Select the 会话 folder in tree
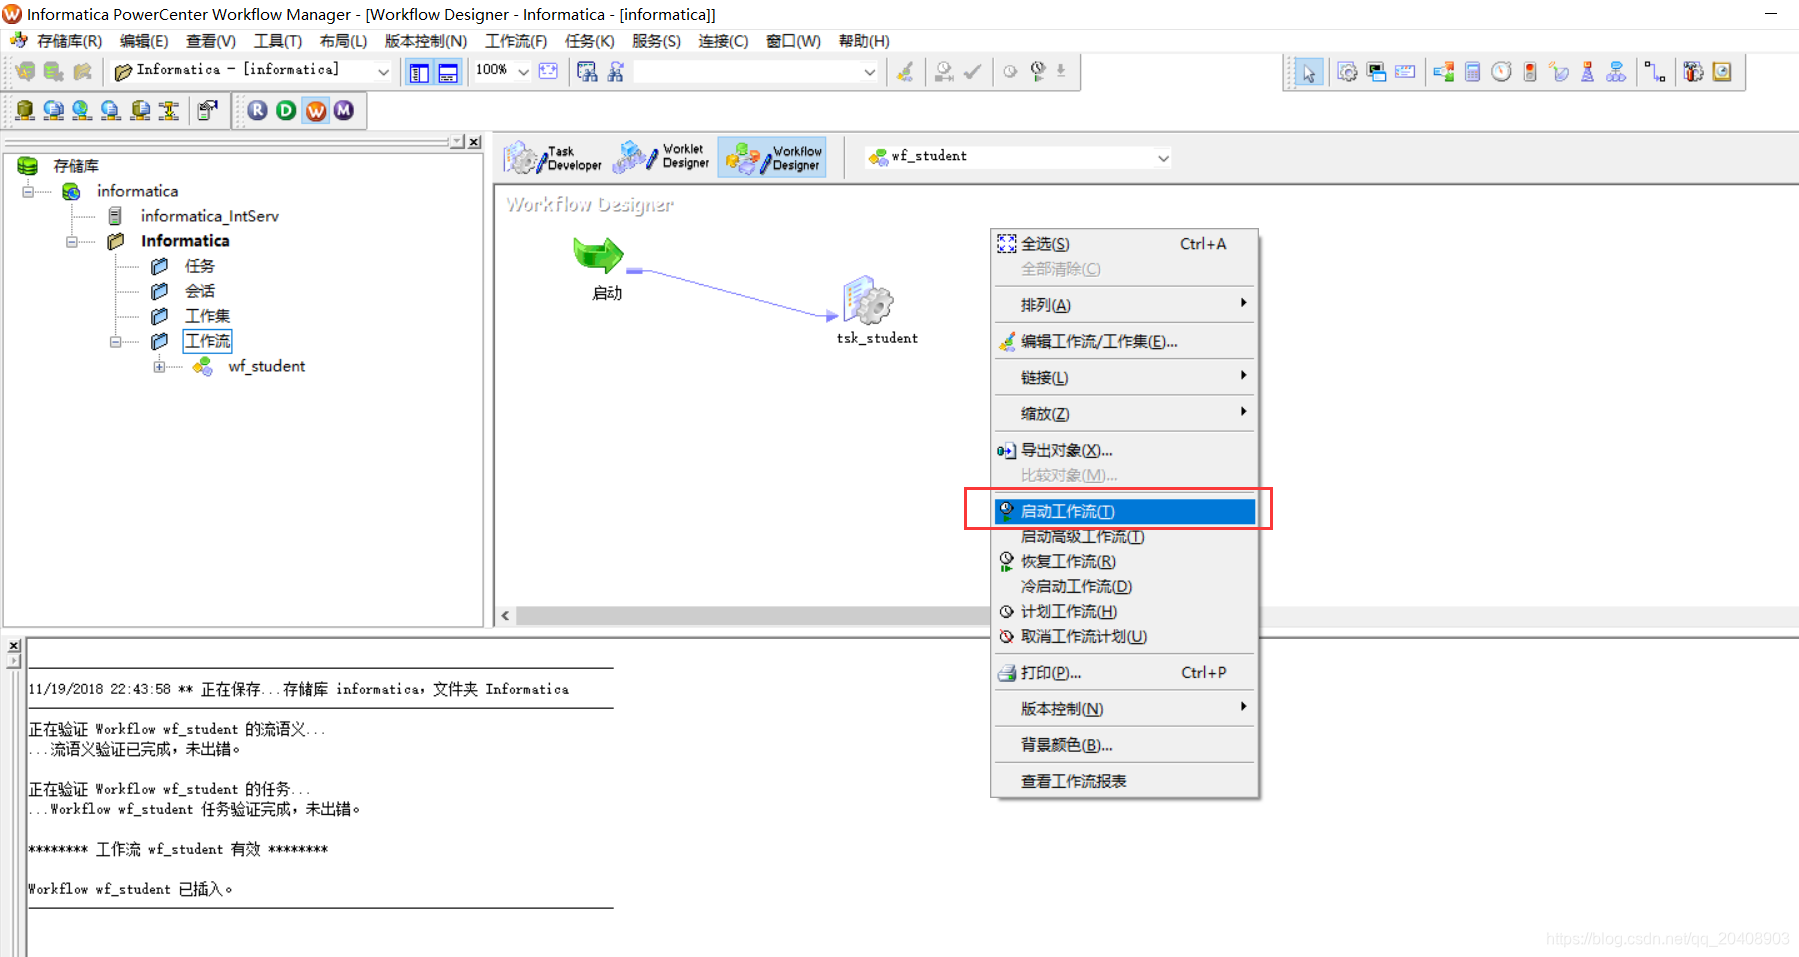The height and width of the screenshot is (957, 1799). [199, 291]
